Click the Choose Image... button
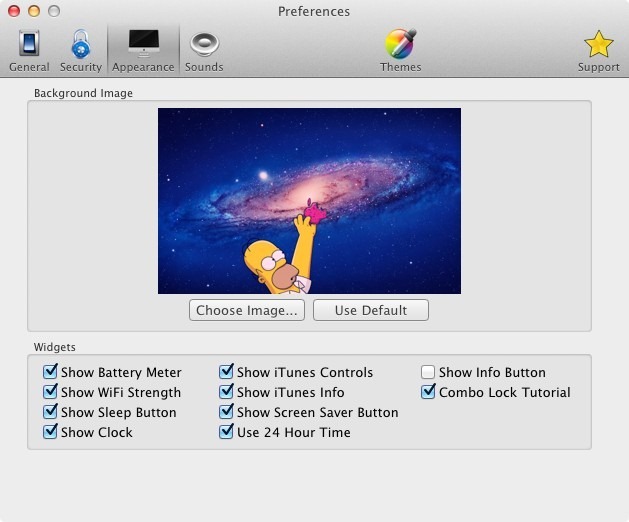The image size is (629, 522). point(247,310)
